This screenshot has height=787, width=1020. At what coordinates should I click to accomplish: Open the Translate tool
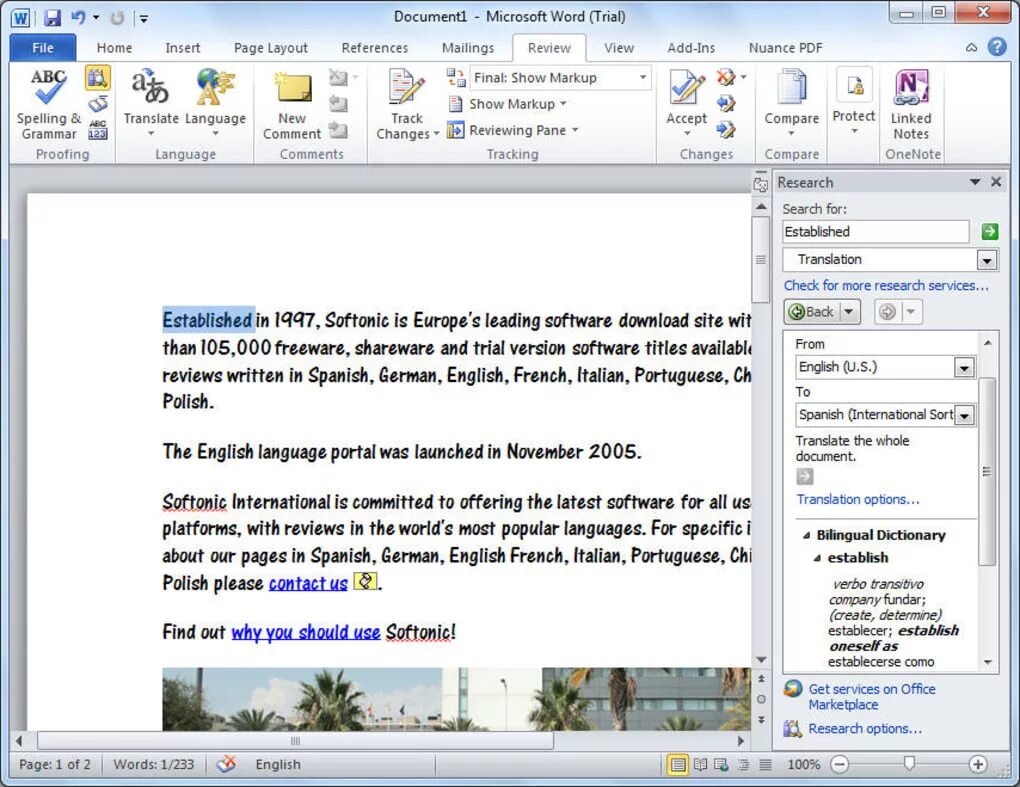[151, 103]
